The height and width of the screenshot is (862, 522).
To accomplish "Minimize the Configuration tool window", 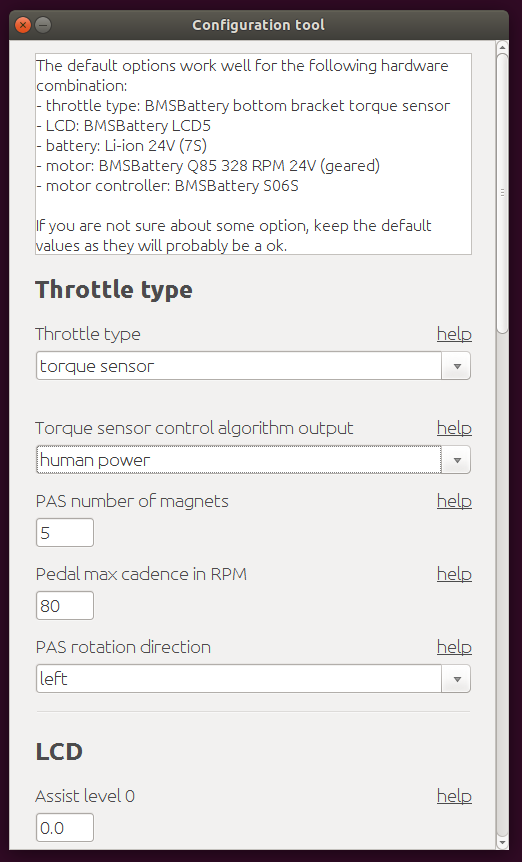I will pos(43,25).
